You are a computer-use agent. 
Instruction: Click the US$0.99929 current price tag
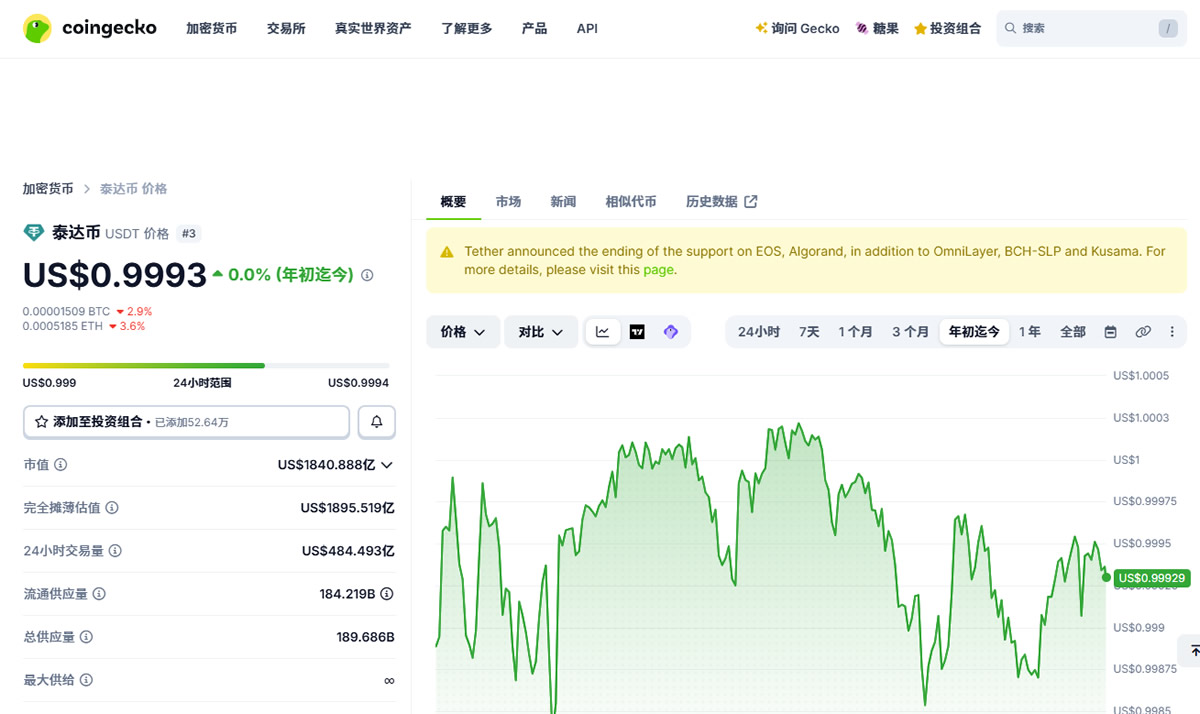(1151, 578)
